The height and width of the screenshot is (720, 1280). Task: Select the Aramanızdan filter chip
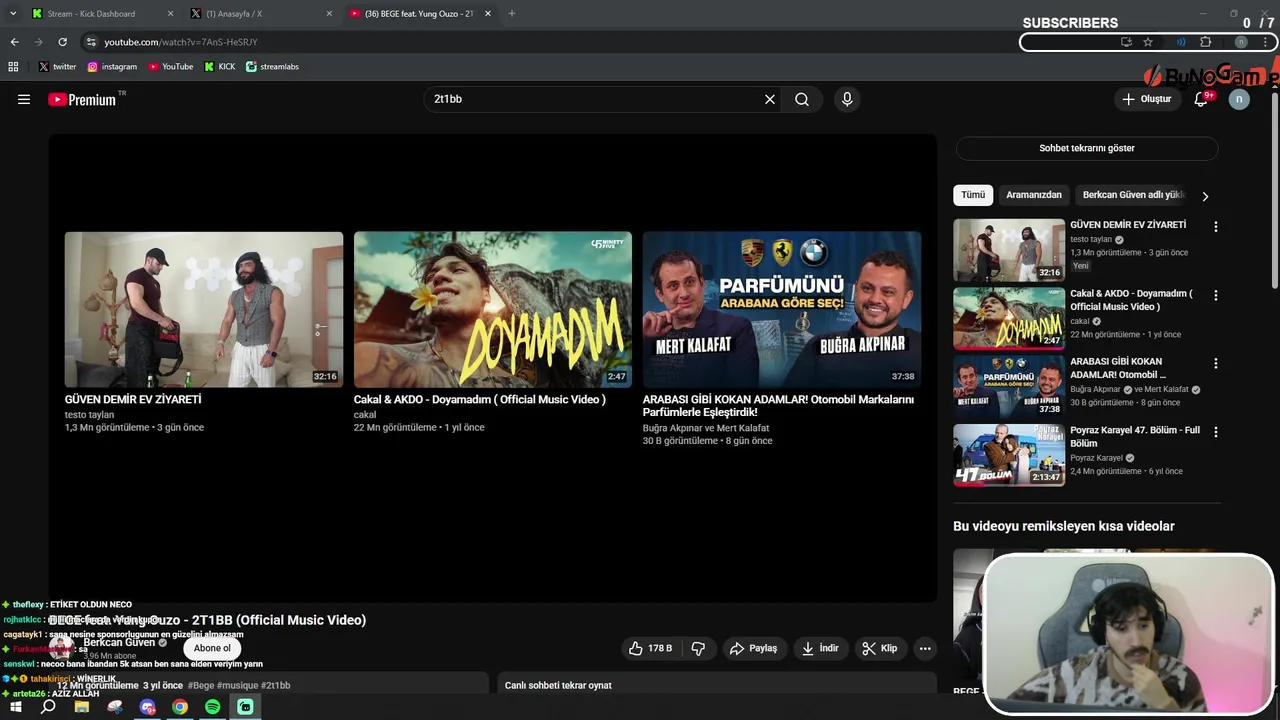tap(1034, 195)
